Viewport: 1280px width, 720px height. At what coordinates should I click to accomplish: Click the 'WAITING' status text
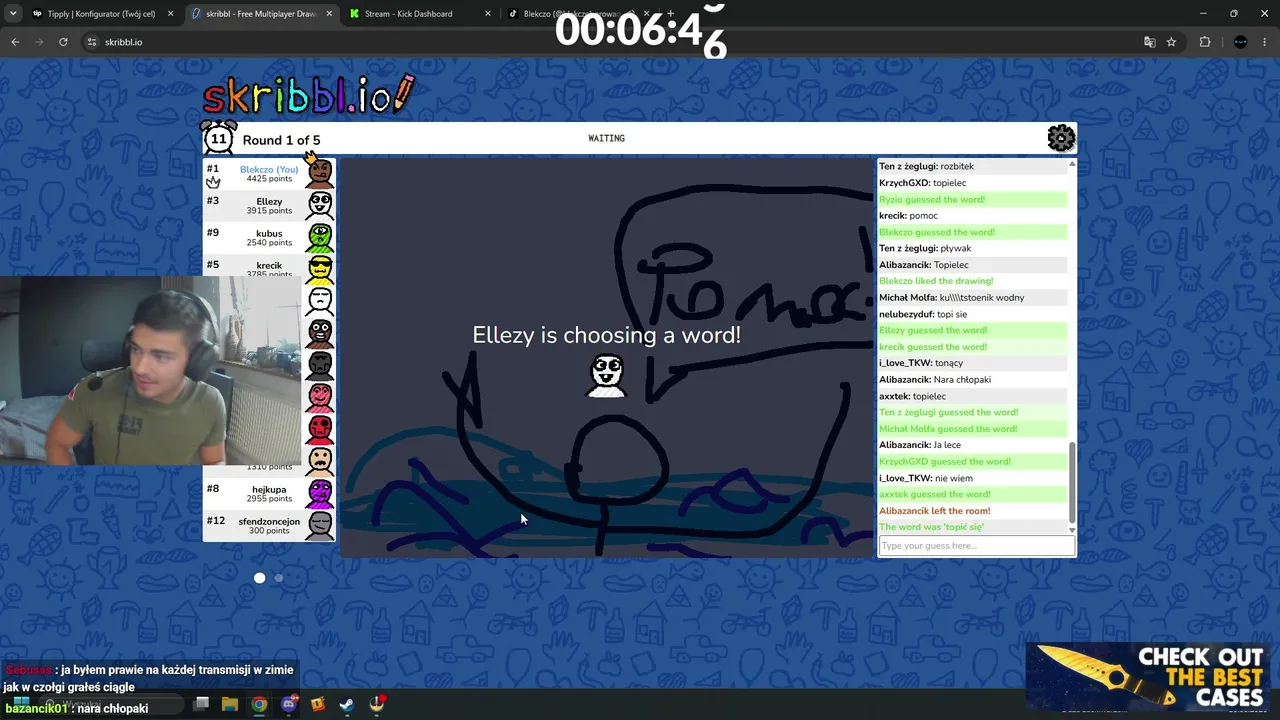(606, 138)
